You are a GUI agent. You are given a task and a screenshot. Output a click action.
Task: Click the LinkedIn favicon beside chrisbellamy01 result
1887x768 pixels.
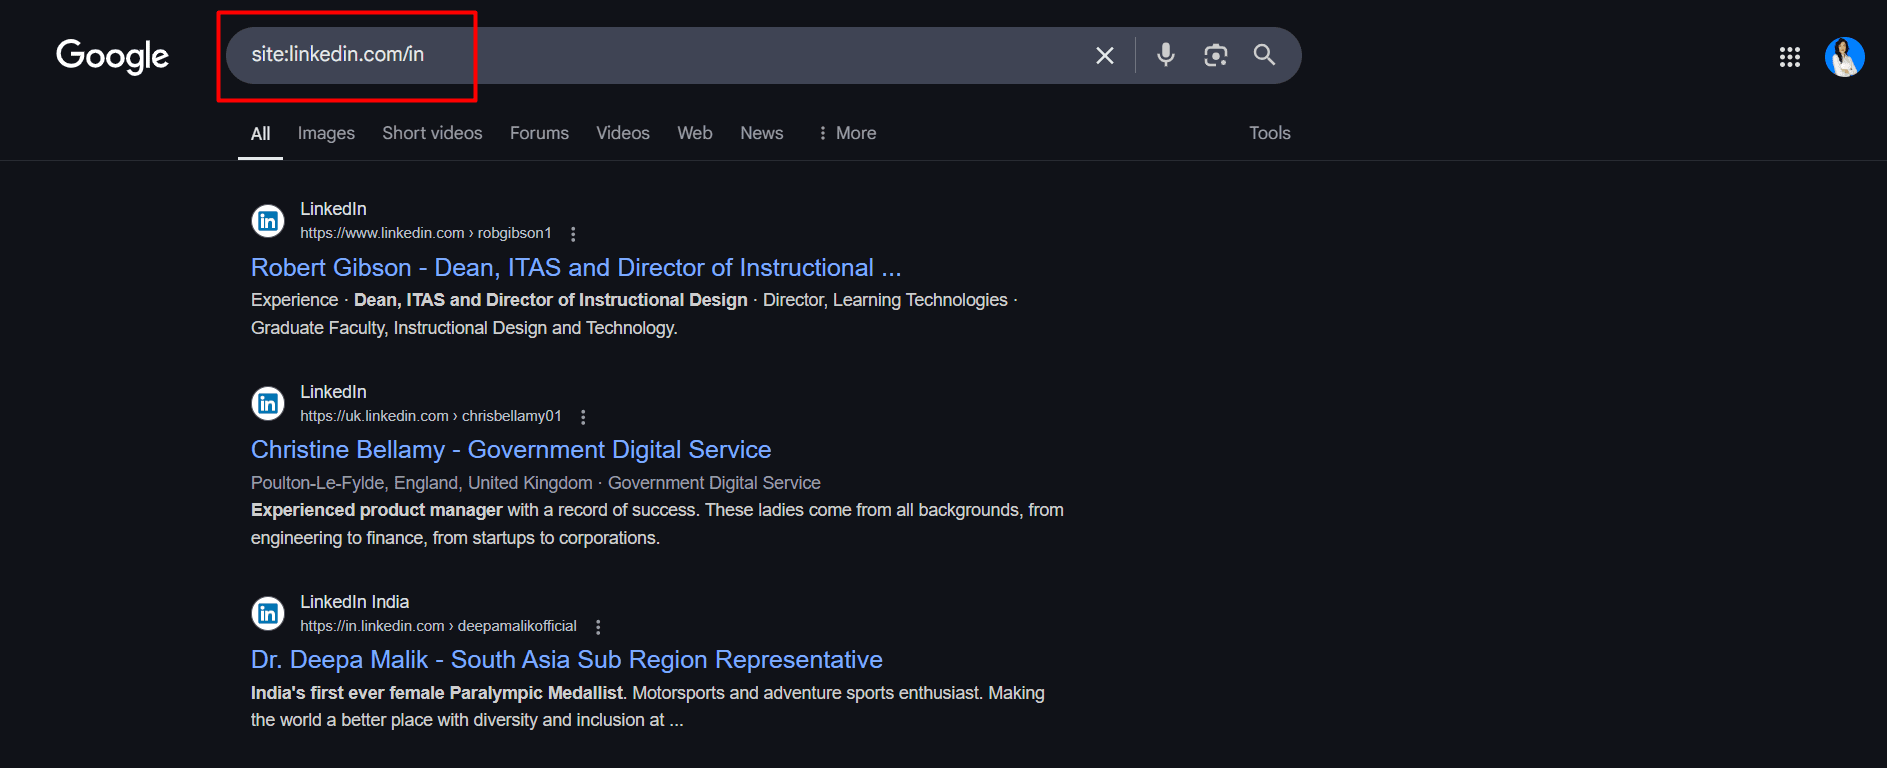point(268,404)
